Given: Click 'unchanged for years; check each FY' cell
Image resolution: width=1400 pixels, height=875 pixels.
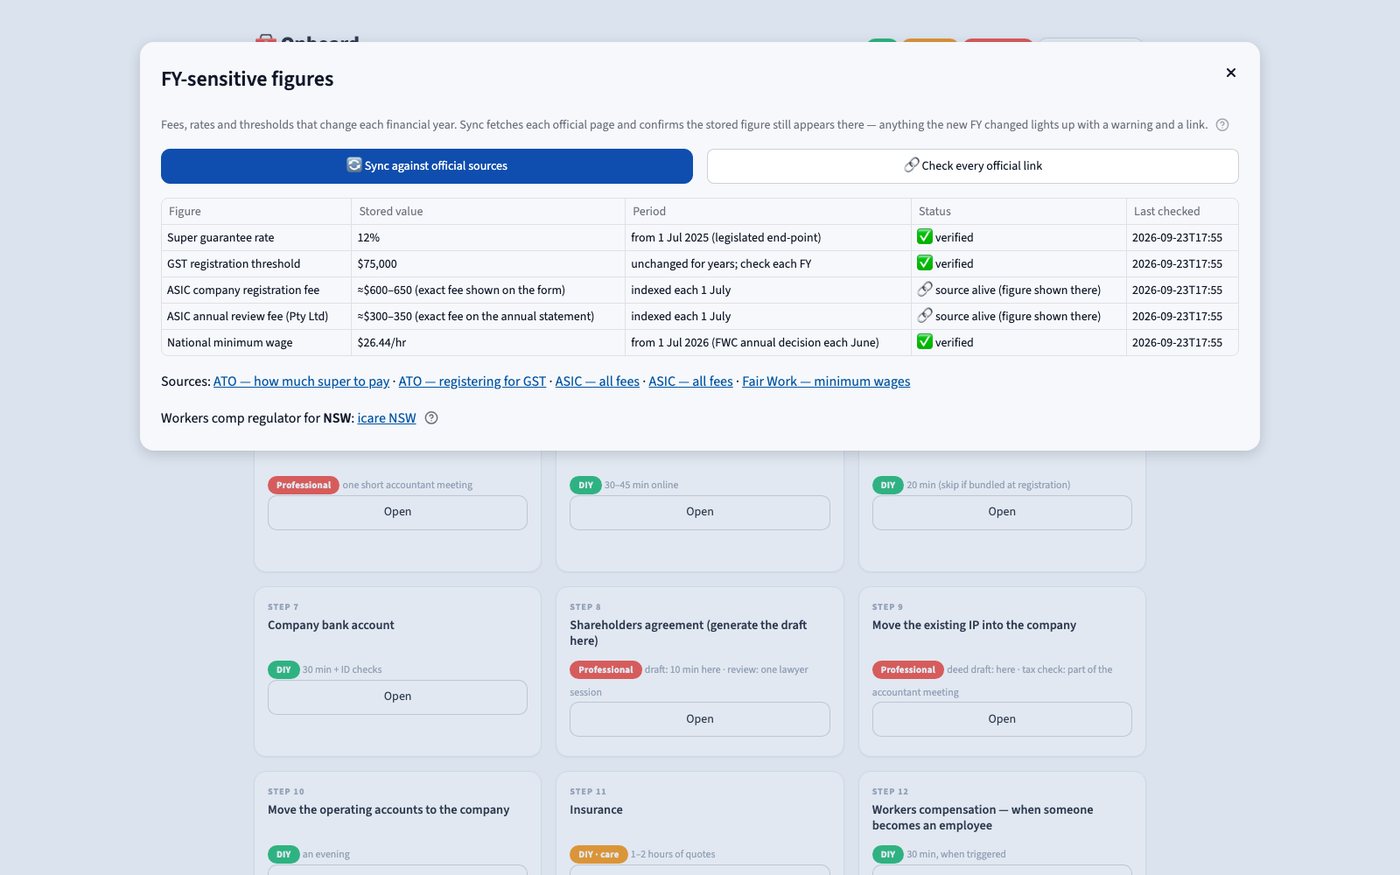Looking at the screenshot, I should [767, 263].
